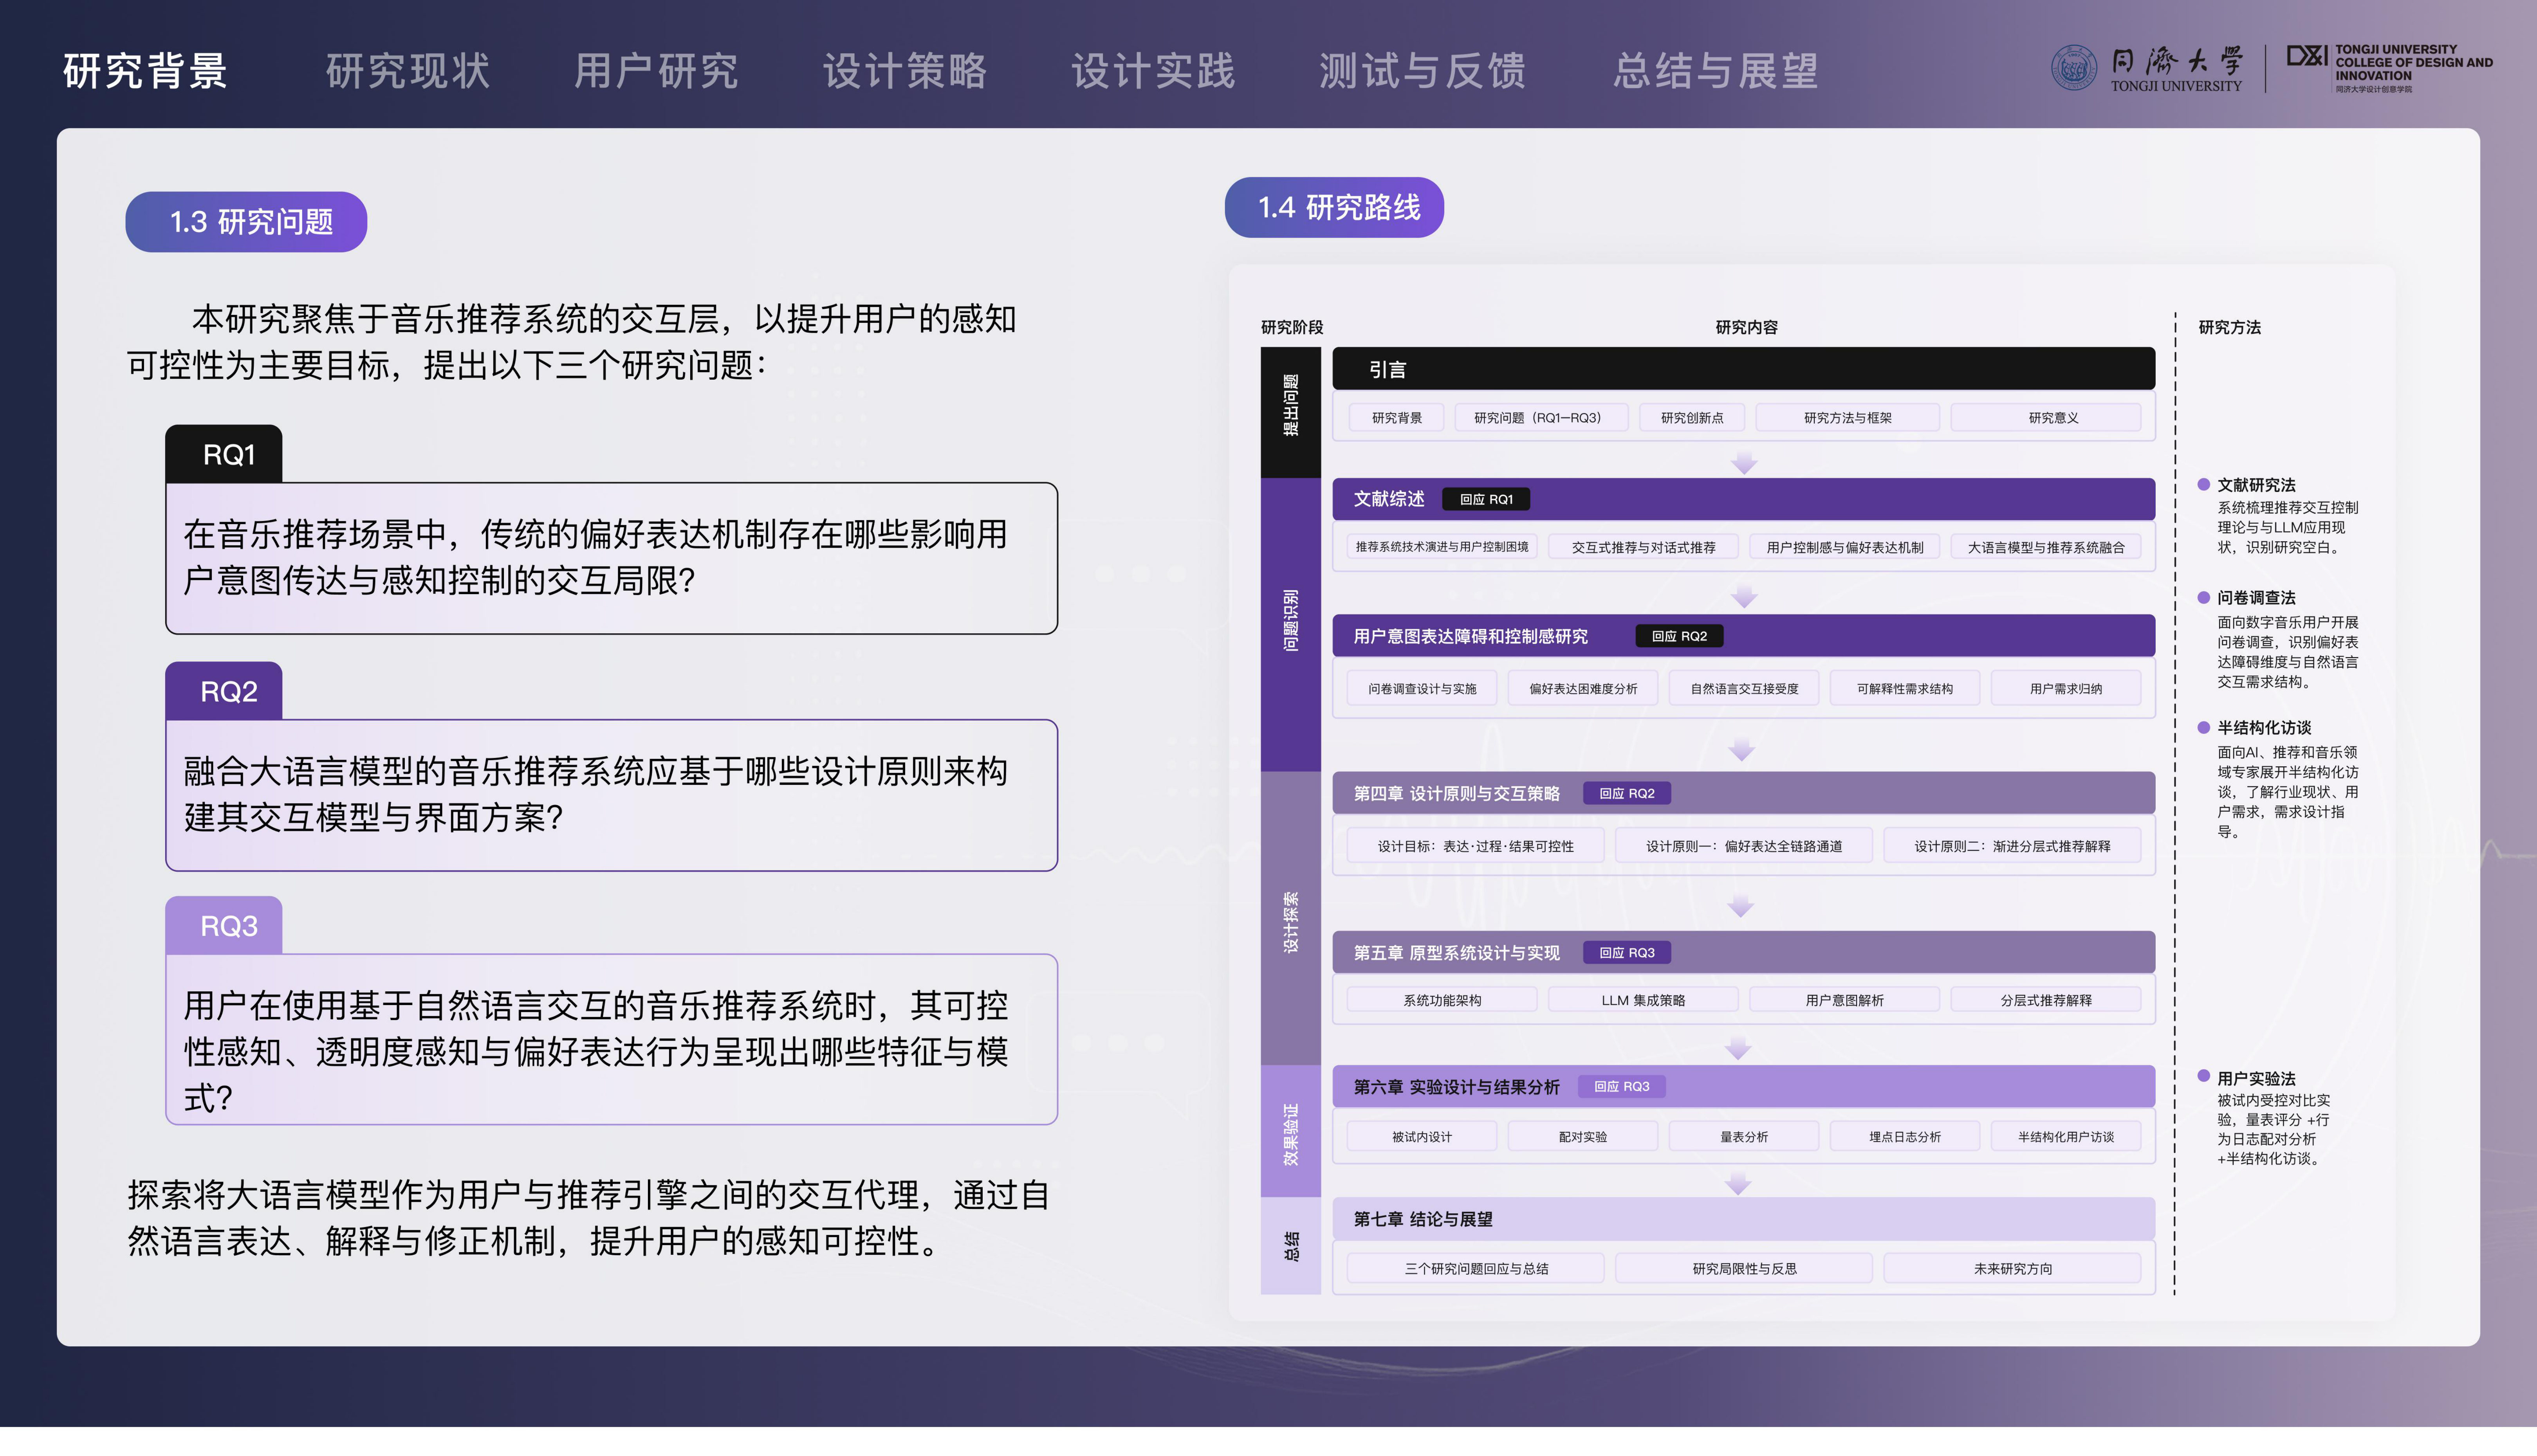
Task: Click the 半结构化访谈 method heading
Action: pyautogui.click(x=2264, y=728)
